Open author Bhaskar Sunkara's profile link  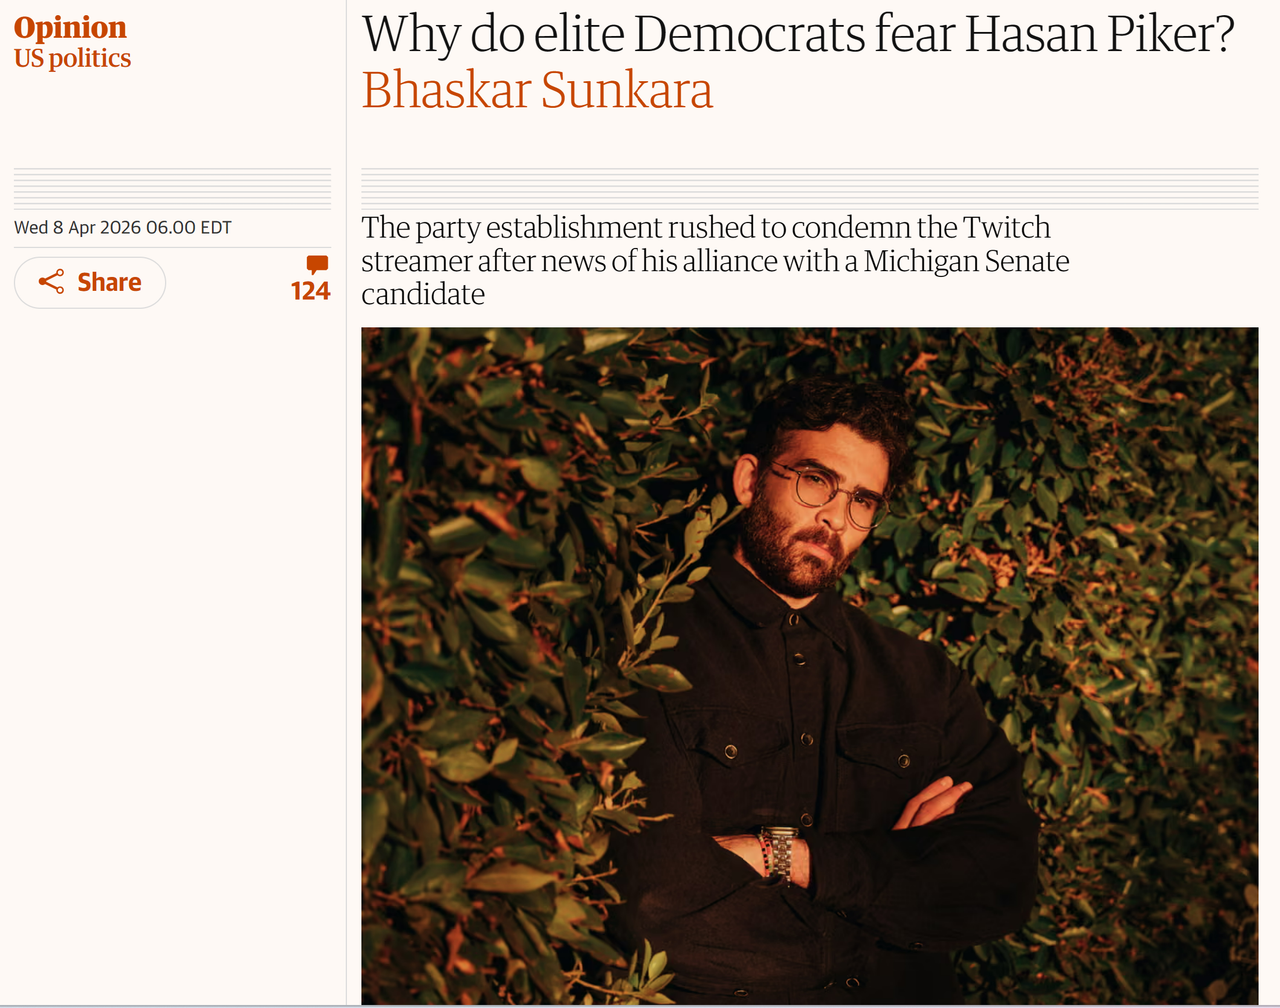[x=537, y=90]
